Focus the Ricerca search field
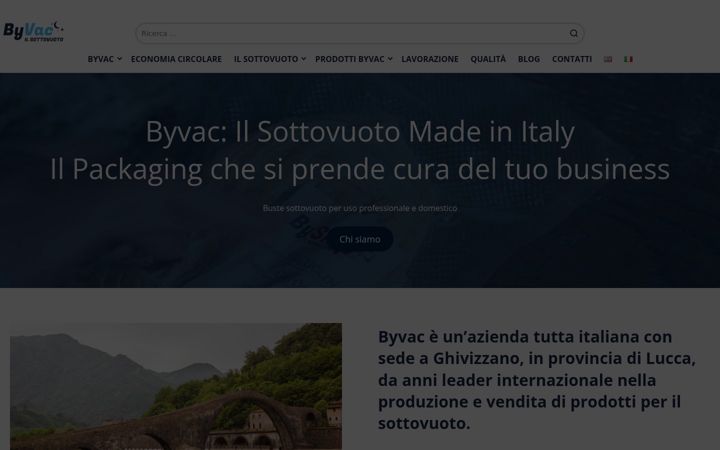Image resolution: width=720 pixels, height=450 pixels. (351, 34)
